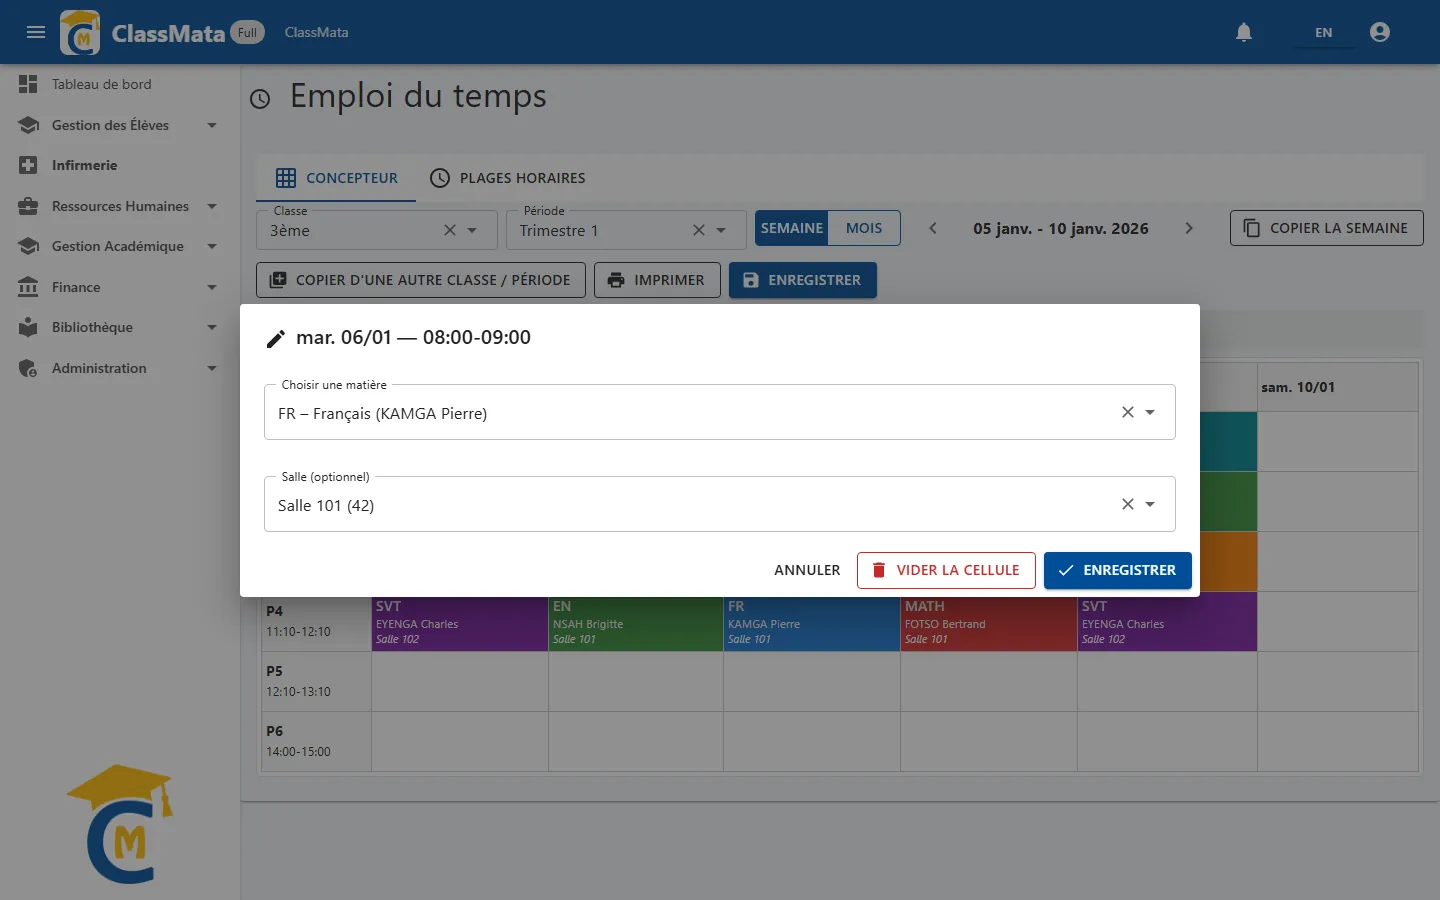Go to the previous week
The width and height of the screenshot is (1440, 900).
tap(933, 228)
